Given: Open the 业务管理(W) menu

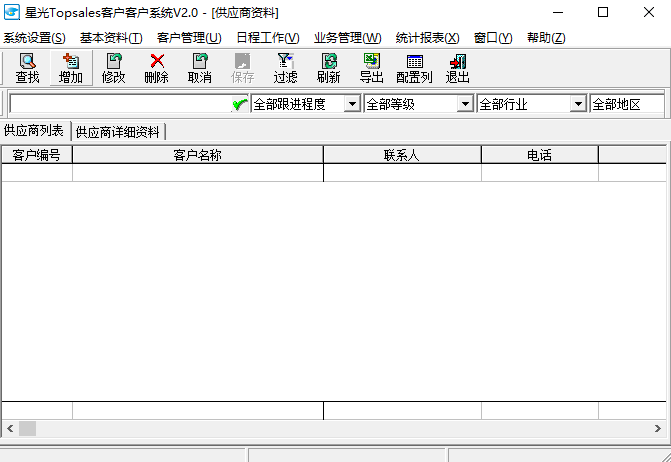Looking at the screenshot, I should pyautogui.click(x=347, y=38).
